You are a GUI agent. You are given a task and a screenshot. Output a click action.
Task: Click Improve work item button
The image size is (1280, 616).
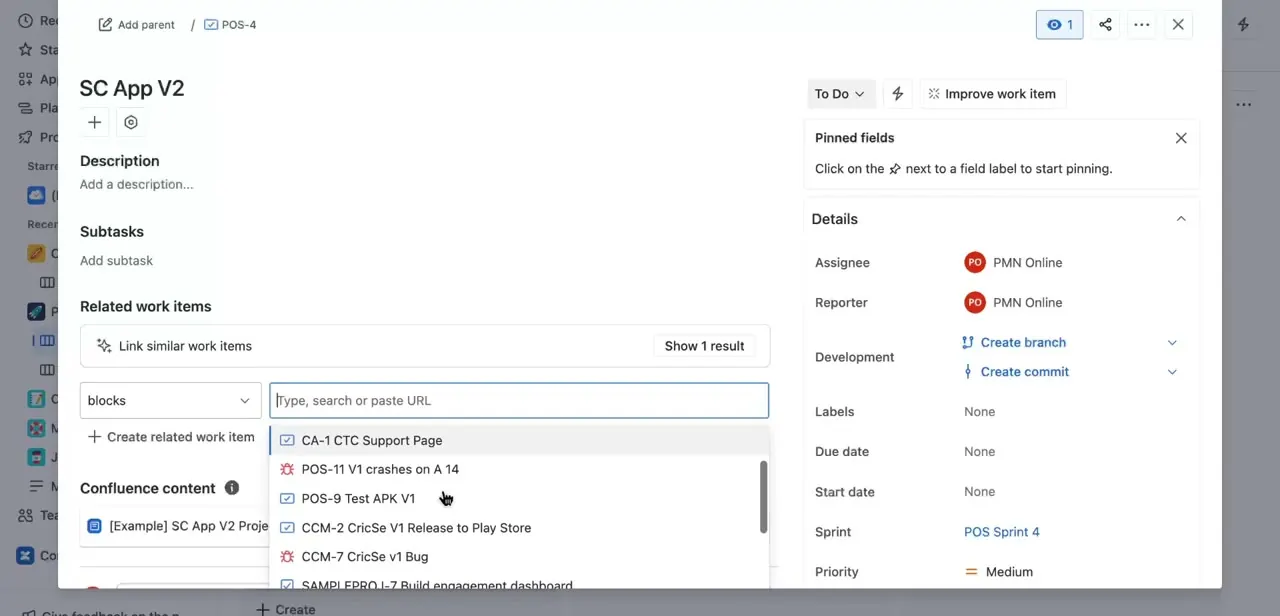point(992,94)
